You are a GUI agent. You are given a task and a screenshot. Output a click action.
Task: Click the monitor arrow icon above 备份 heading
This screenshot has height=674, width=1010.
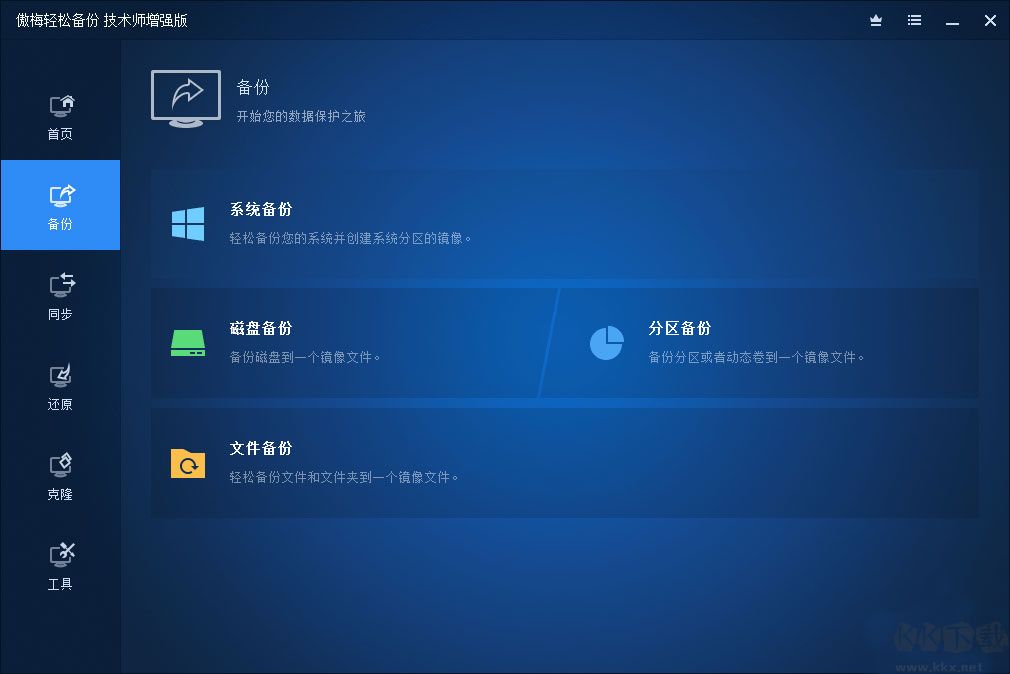[185, 98]
